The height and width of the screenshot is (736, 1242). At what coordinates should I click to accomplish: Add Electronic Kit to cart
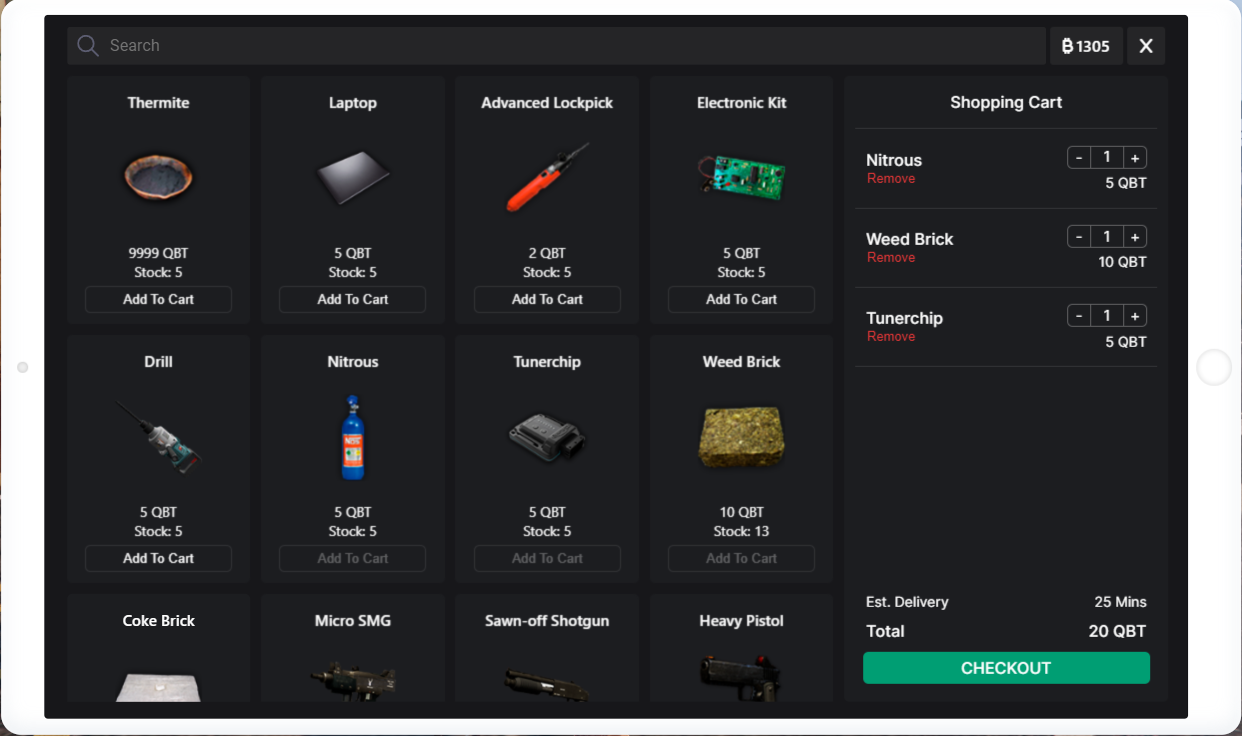[741, 299]
